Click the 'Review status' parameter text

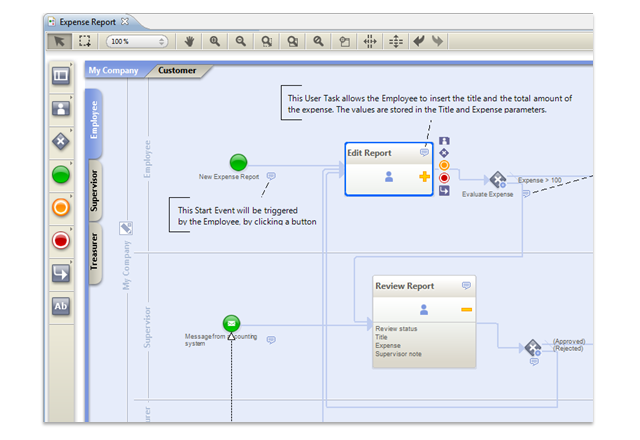[x=396, y=329]
